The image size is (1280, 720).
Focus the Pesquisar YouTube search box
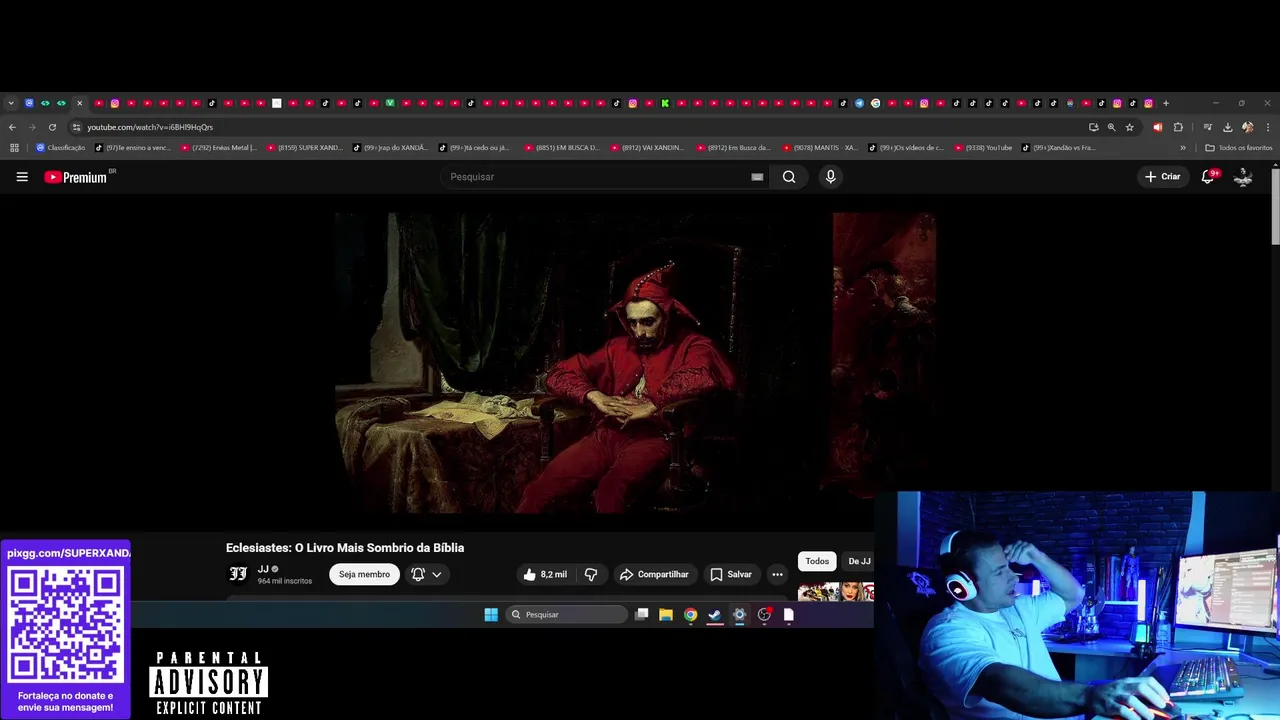point(595,177)
